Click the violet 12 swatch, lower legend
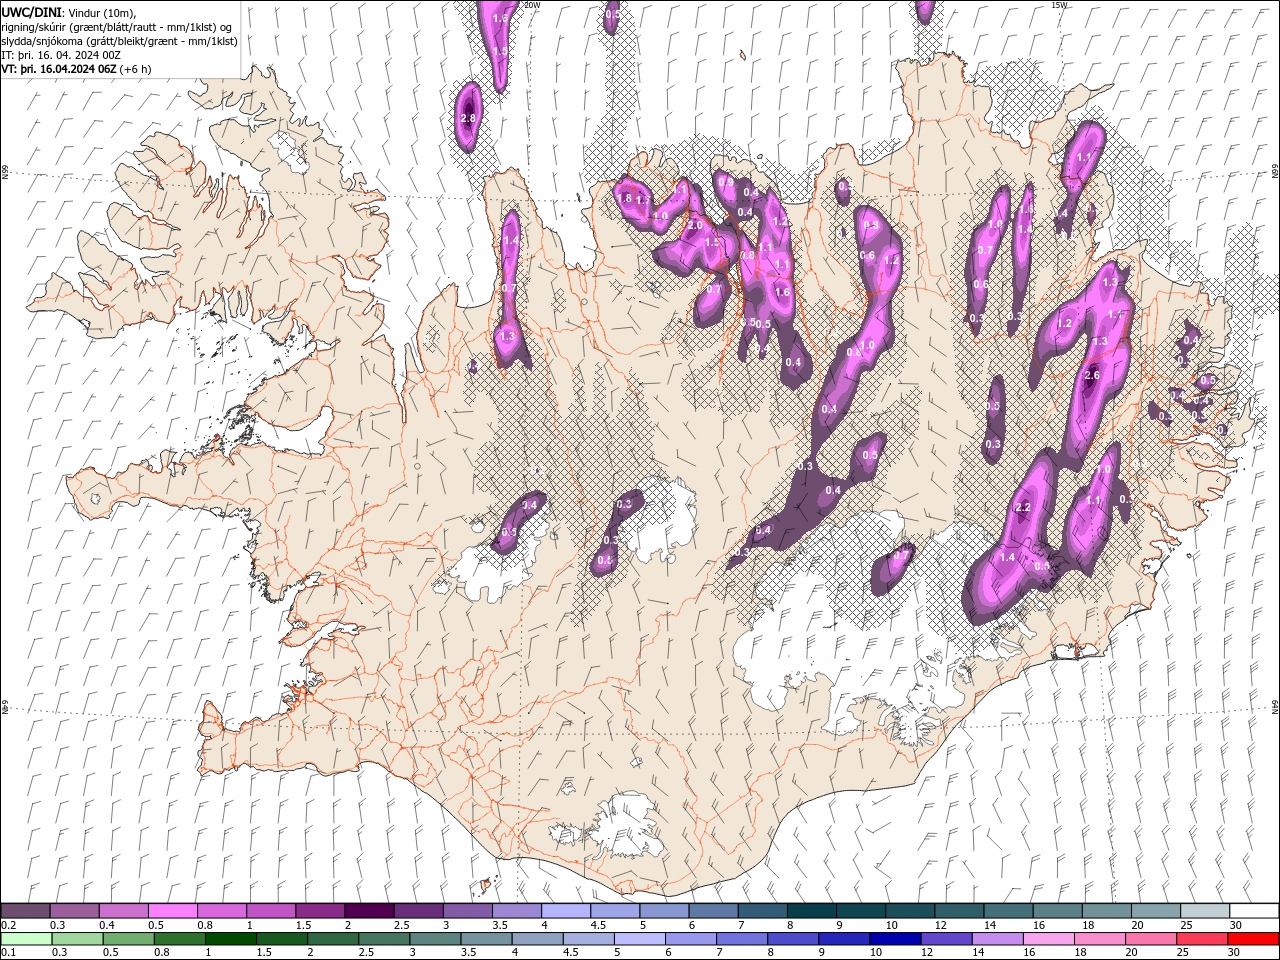Screen dimensions: 1280x960 click(x=945, y=939)
